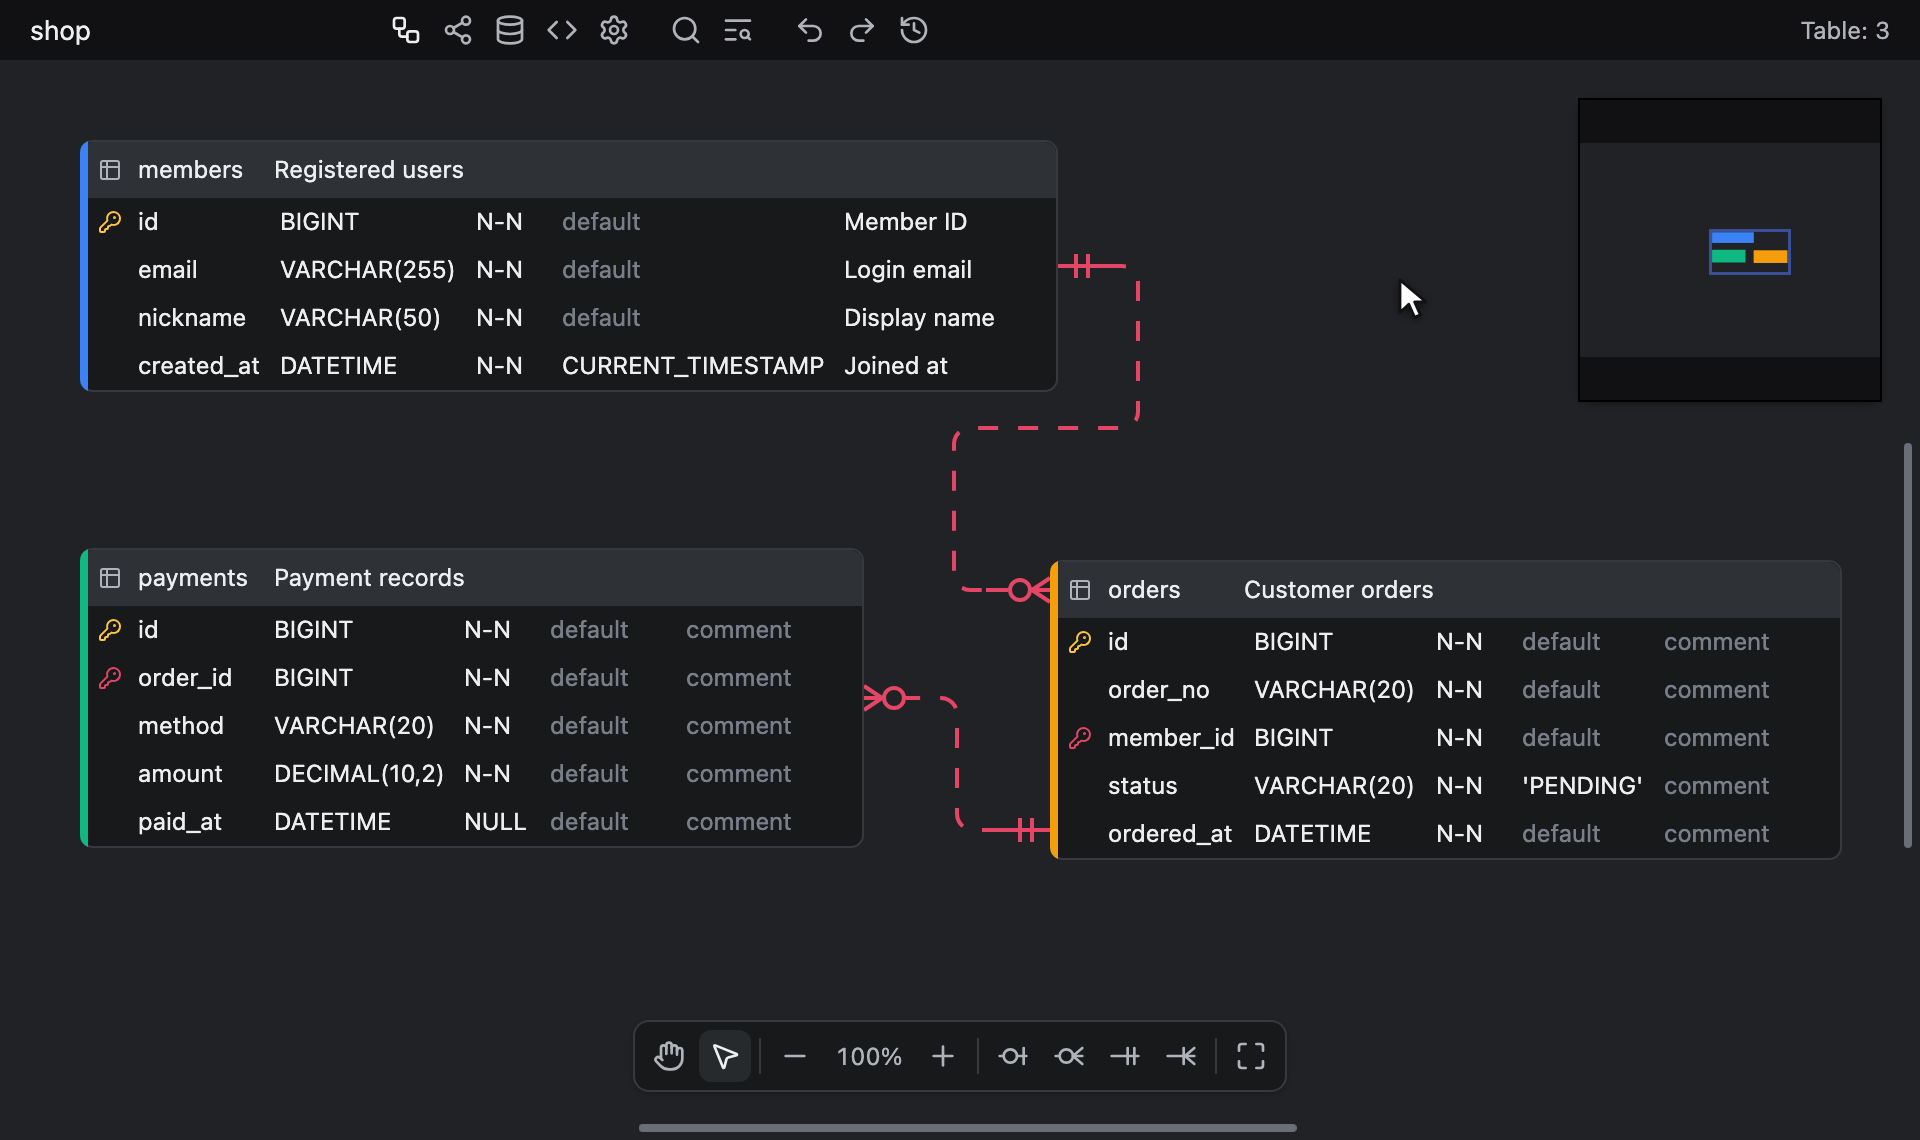Choose one-or-many relationship tool
This screenshot has height=1140, width=1920.
coord(1181,1056)
